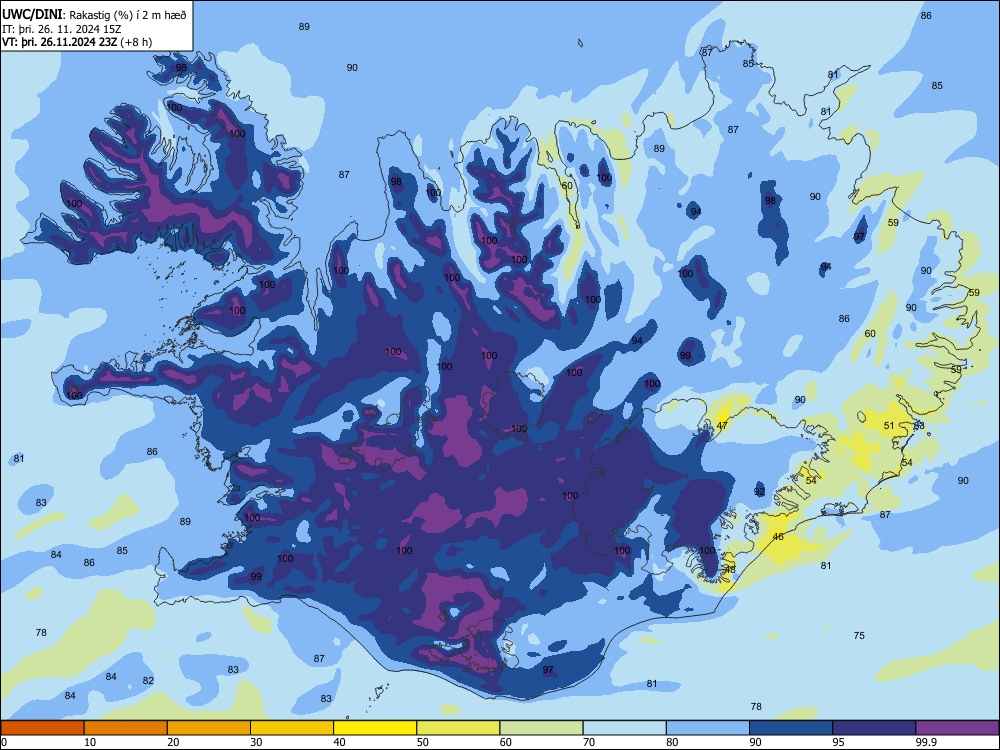Click the legend tick label '10'
The height and width of the screenshot is (750, 1000).
[90, 742]
